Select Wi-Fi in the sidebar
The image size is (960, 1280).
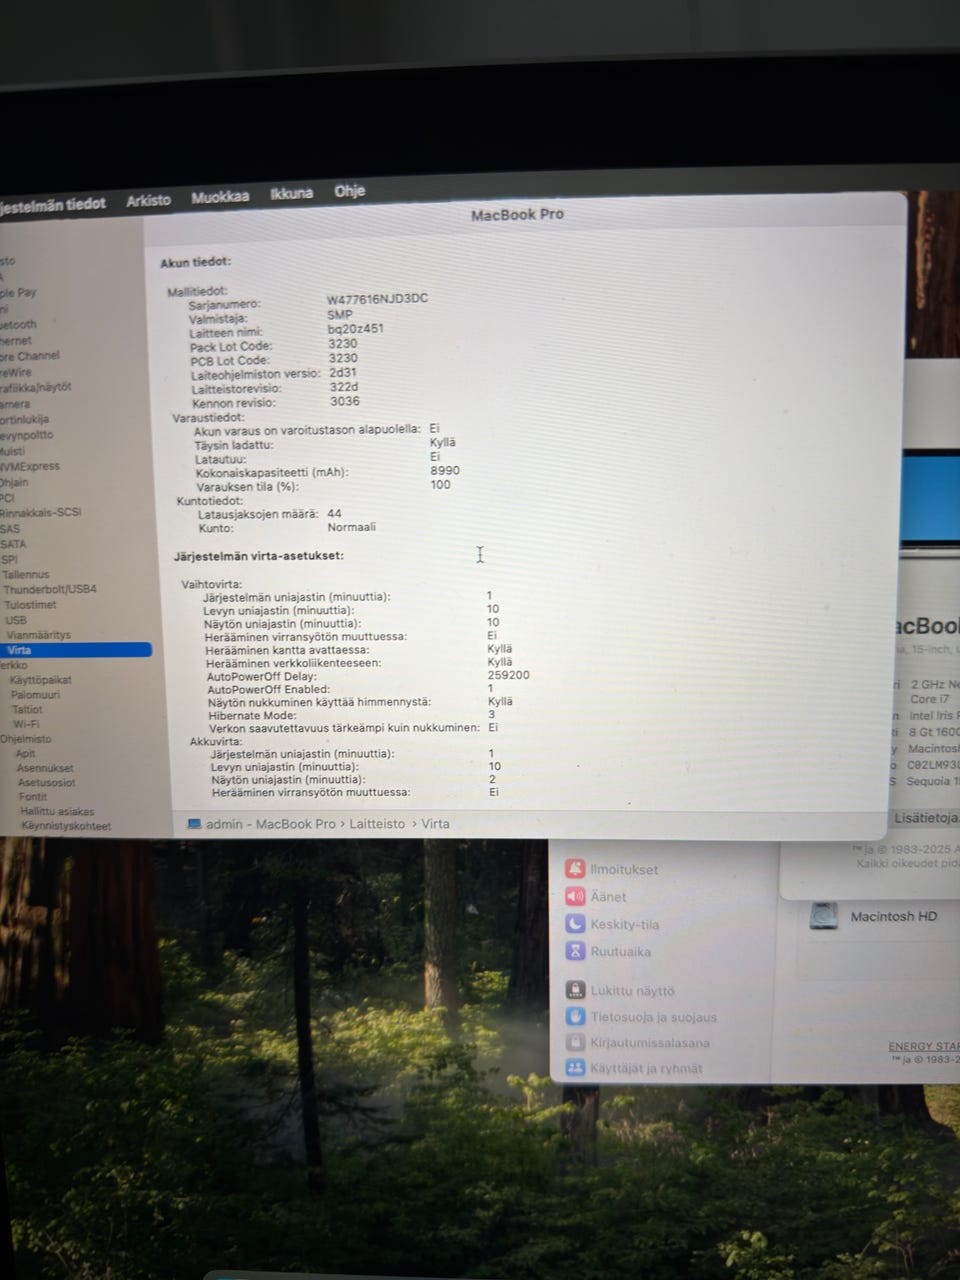(26, 724)
